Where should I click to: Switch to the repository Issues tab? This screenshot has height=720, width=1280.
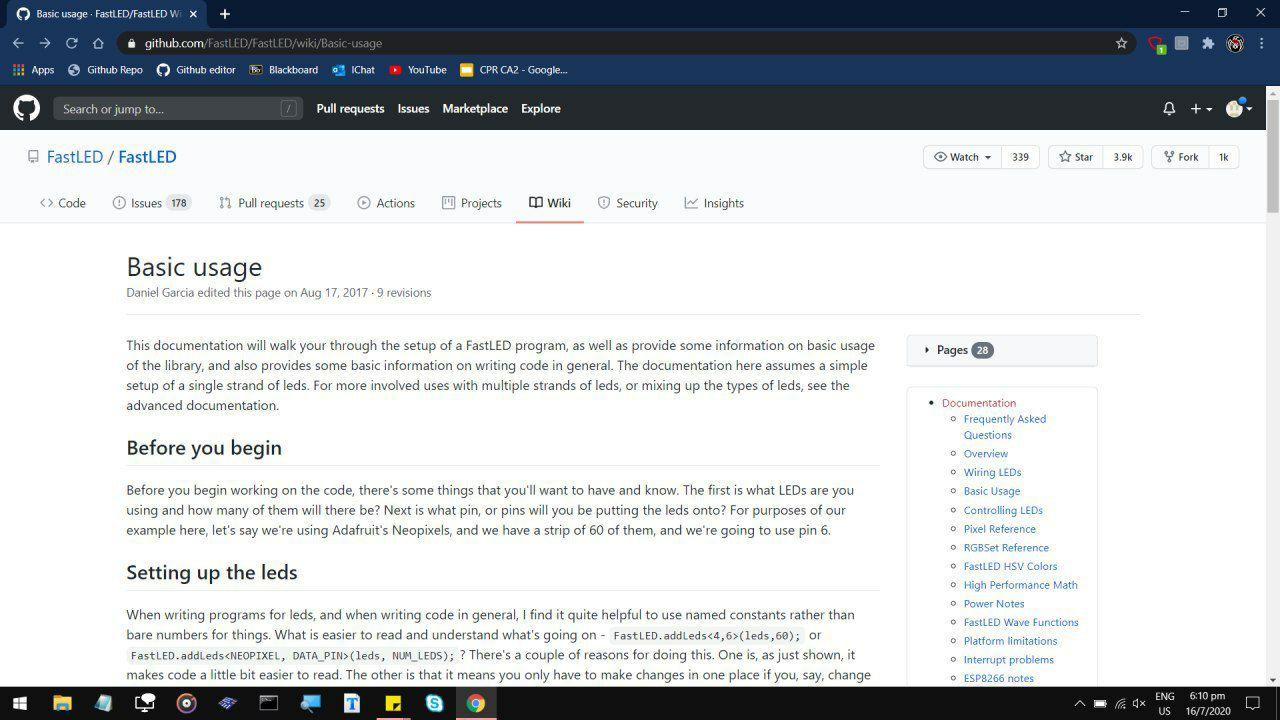click(x=151, y=203)
